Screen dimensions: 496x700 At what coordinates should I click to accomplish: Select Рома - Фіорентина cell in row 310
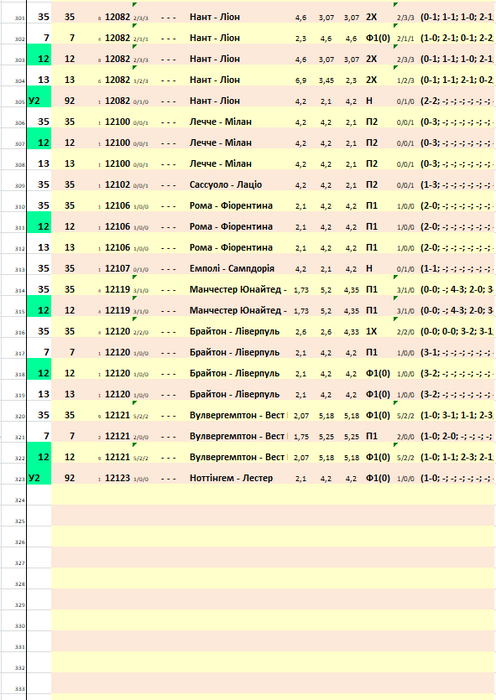[x=231, y=206]
